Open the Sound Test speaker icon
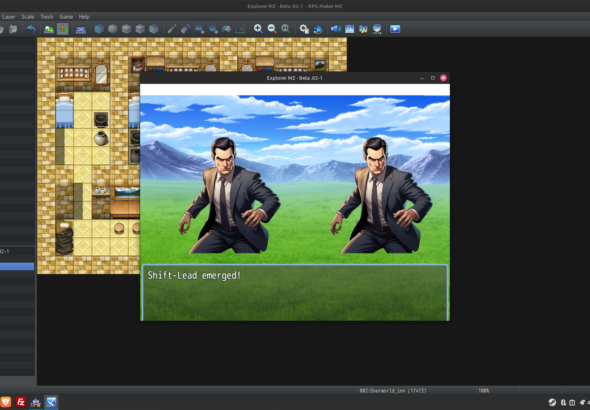This screenshot has width=590, height=410. pyautogui.click(x=336, y=29)
